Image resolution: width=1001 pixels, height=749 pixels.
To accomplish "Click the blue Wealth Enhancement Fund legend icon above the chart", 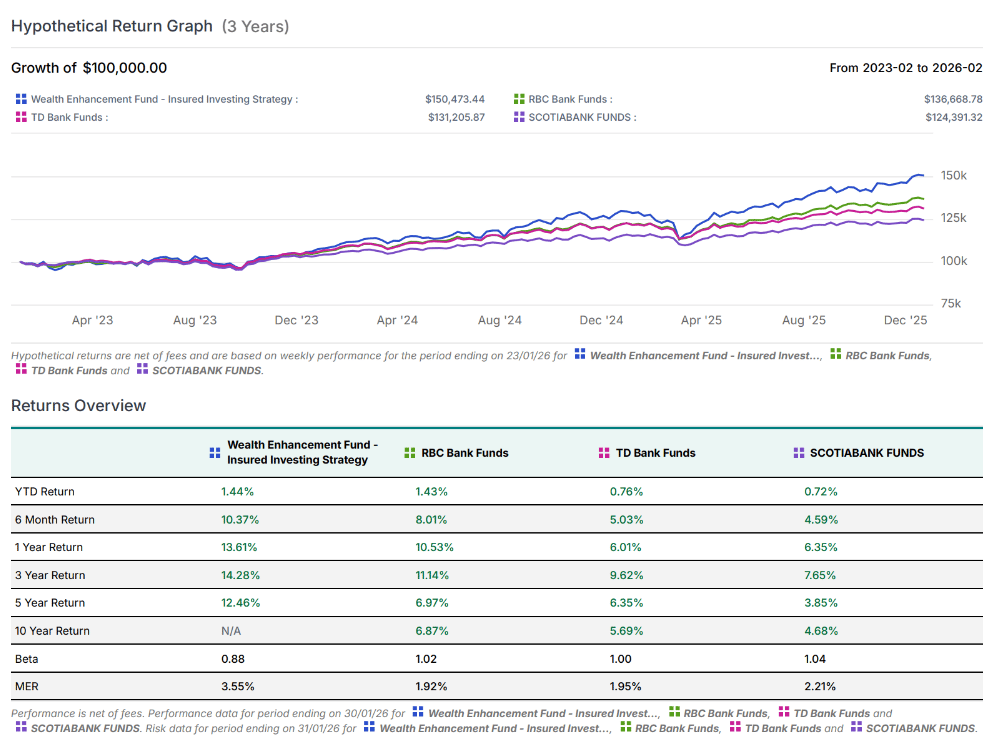I will (x=21, y=99).
